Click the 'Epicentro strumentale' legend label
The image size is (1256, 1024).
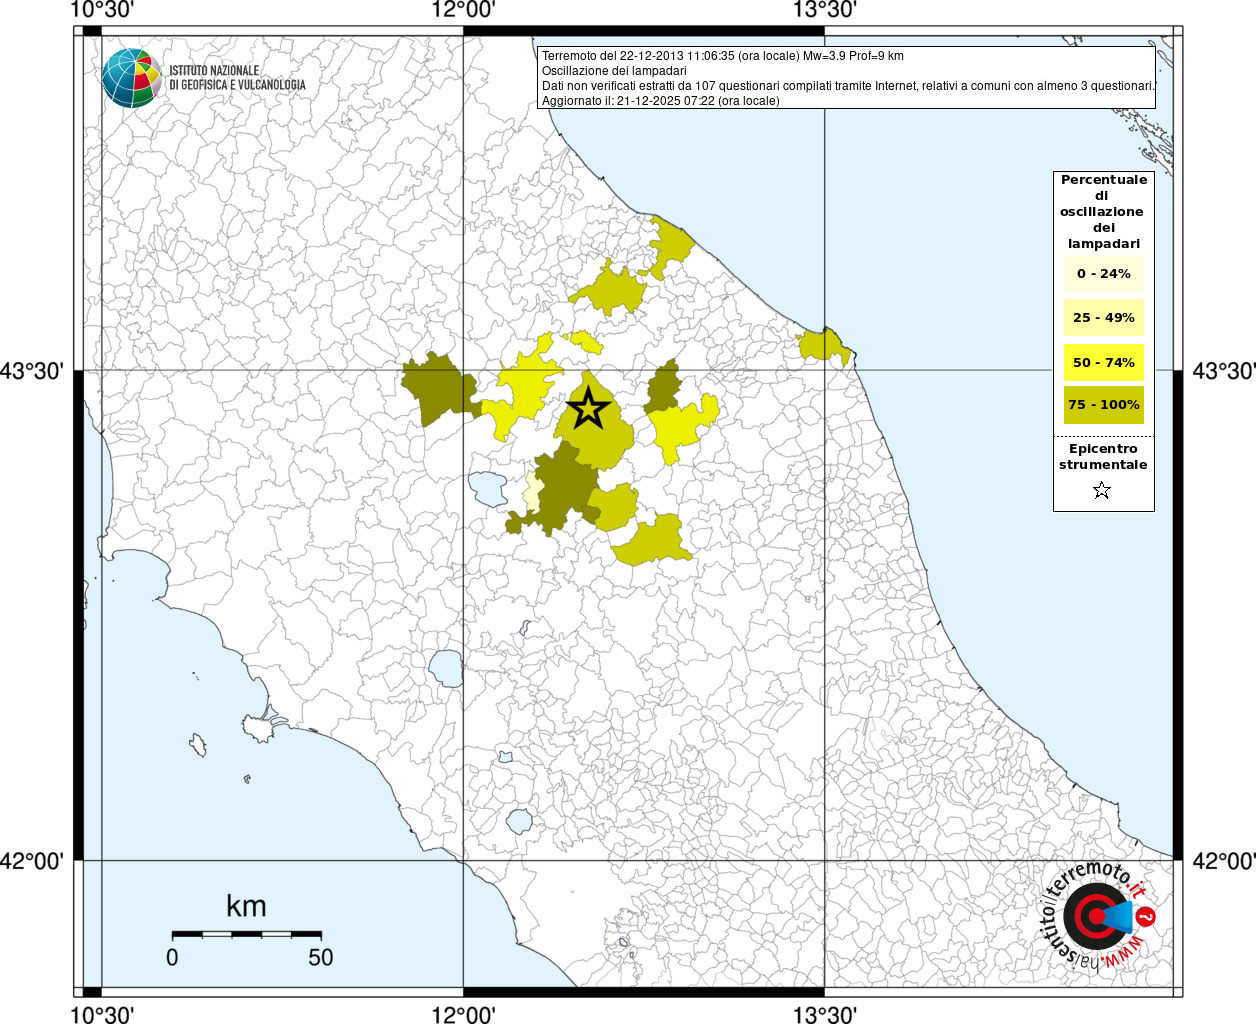[1103, 456]
